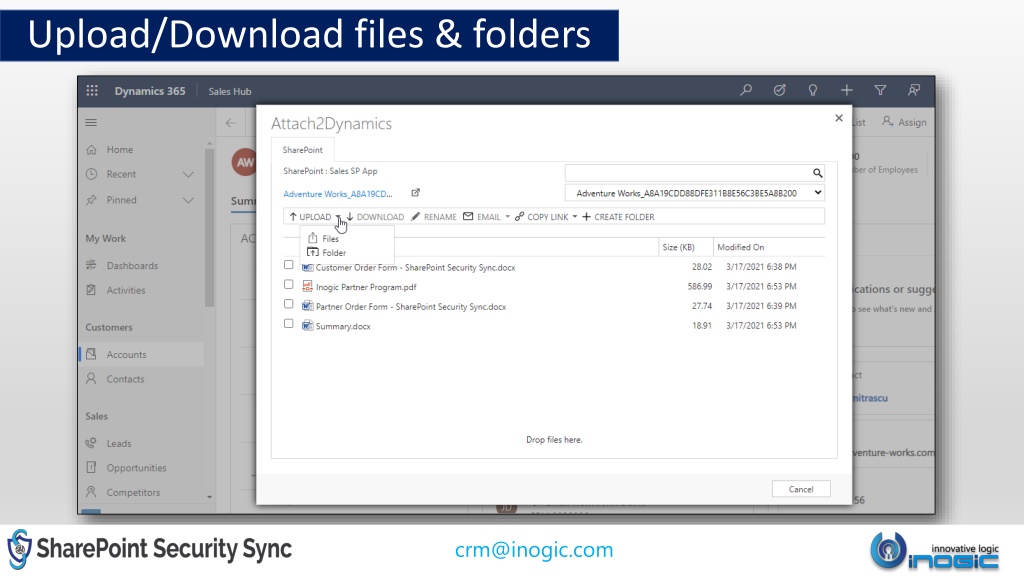Open the Adventure Works folder dropdown
Screen dimensions: 1024x576
694,193
